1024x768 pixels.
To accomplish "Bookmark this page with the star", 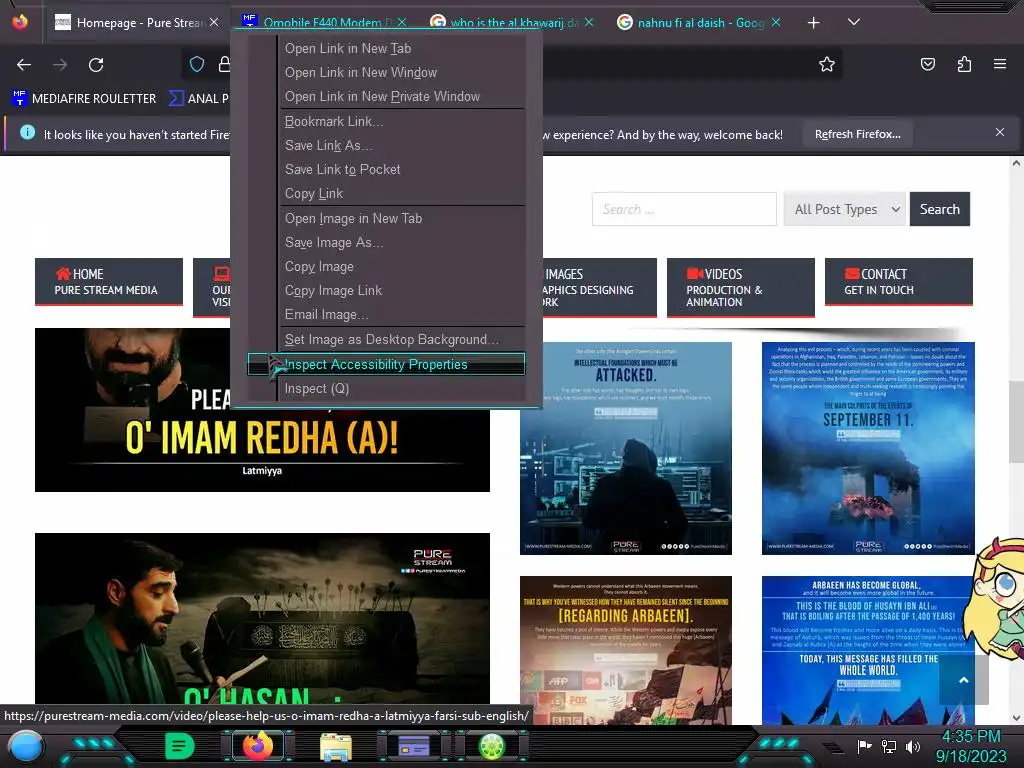I will (827, 64).
